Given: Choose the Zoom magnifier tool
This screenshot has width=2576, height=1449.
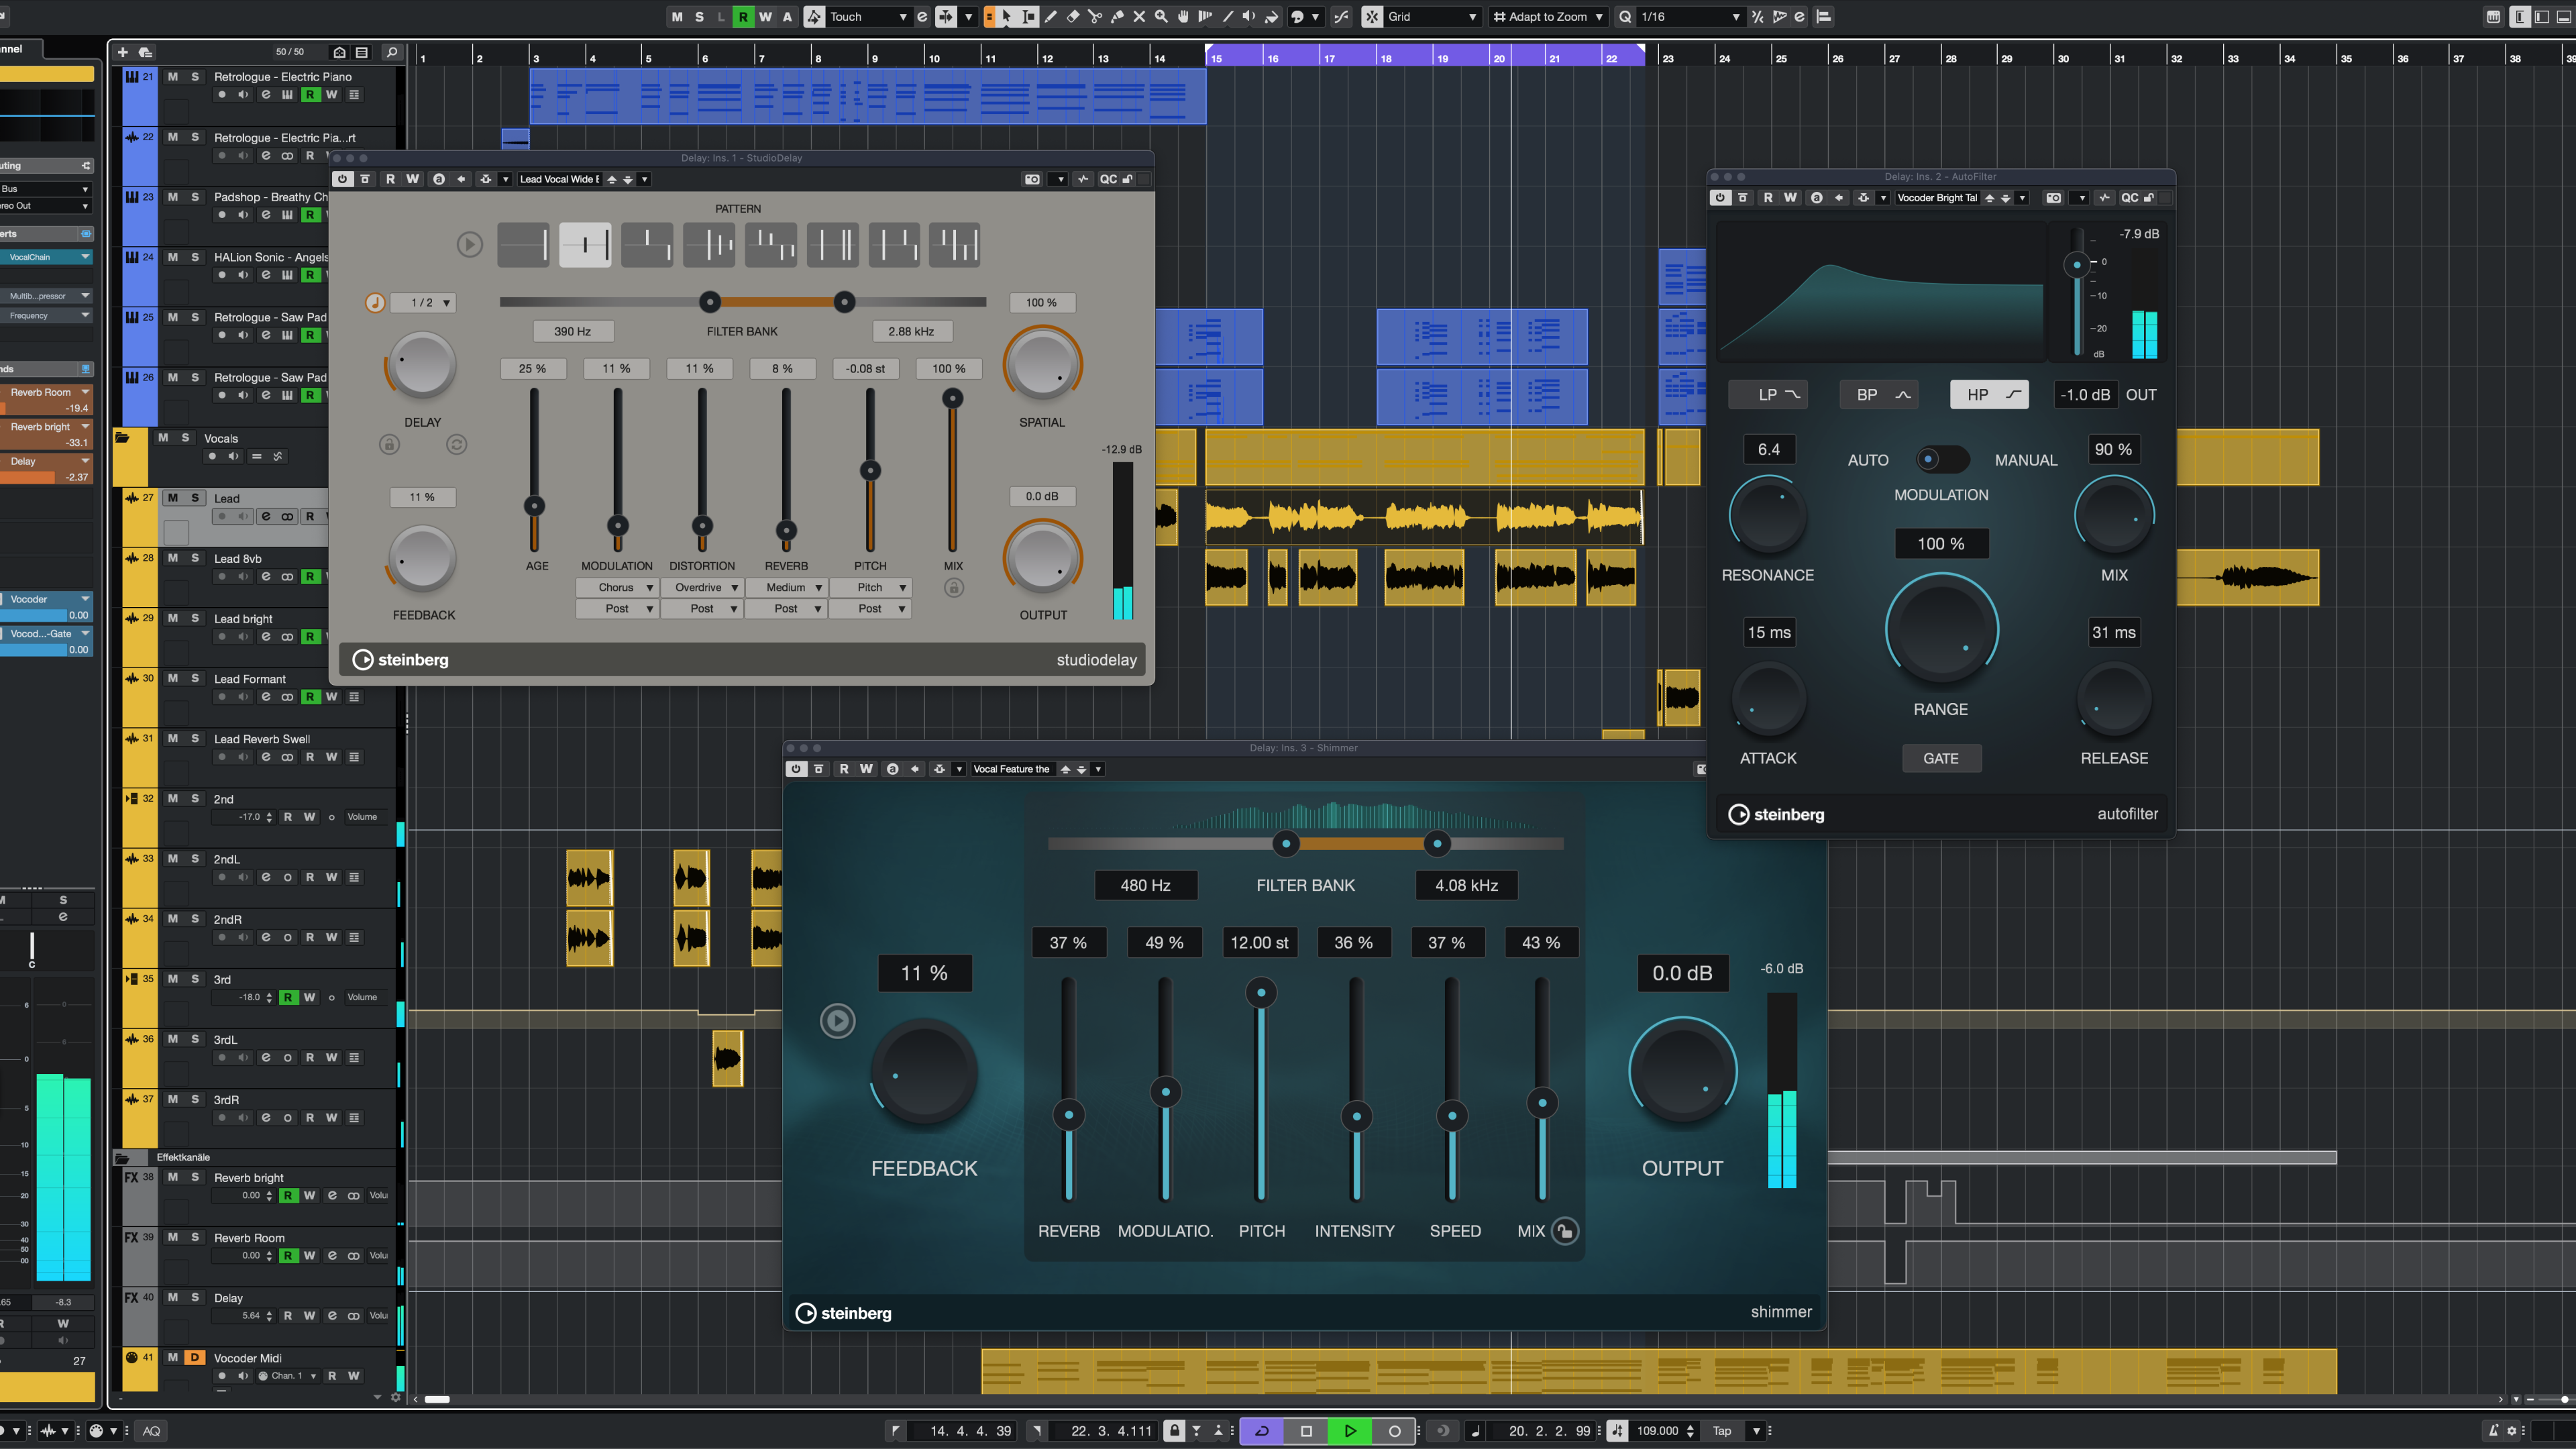Looking at the screenshot, I should 1161,17.
